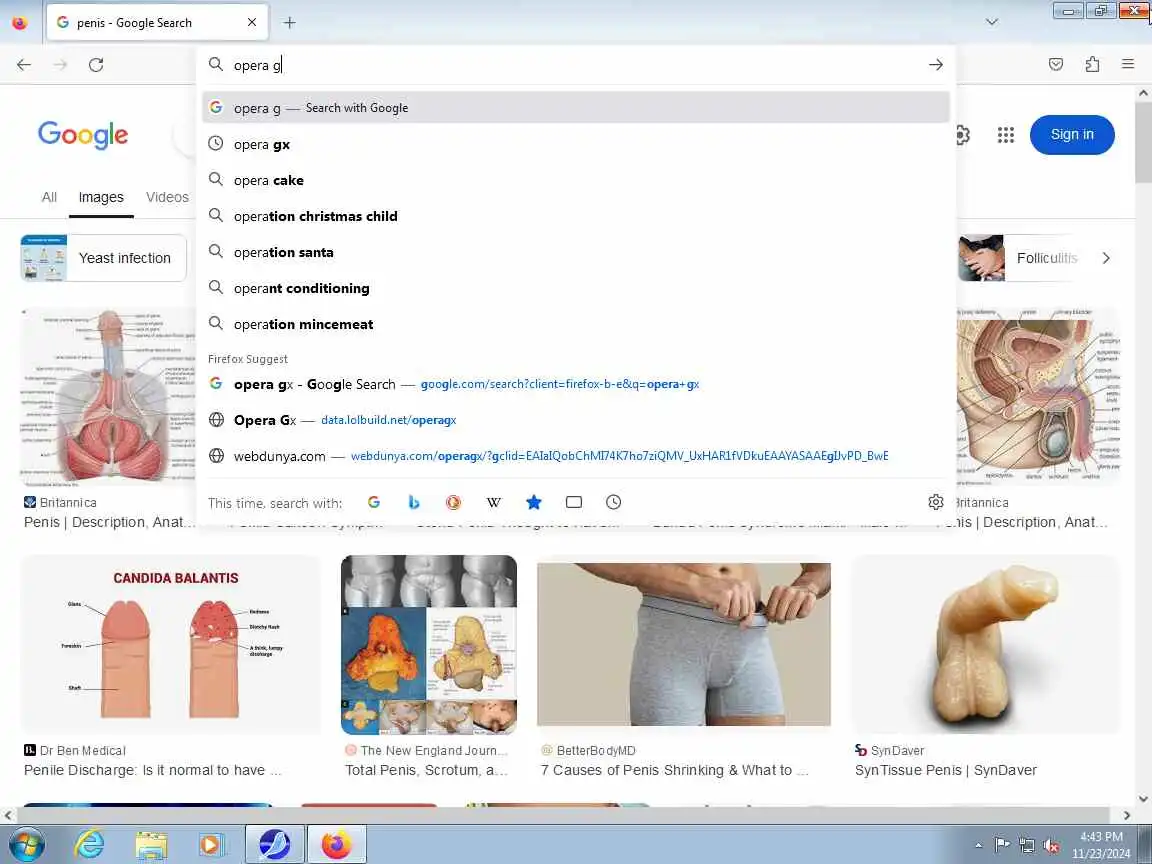Click the muted volume tray icon

coord(1051,846)
